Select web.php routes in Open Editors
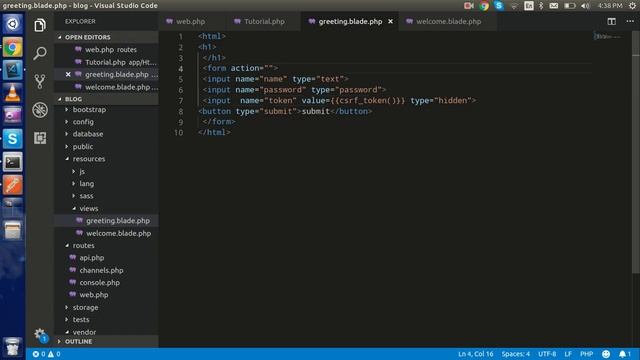Viewport: 640px width, 360px height. coord(106,49)
